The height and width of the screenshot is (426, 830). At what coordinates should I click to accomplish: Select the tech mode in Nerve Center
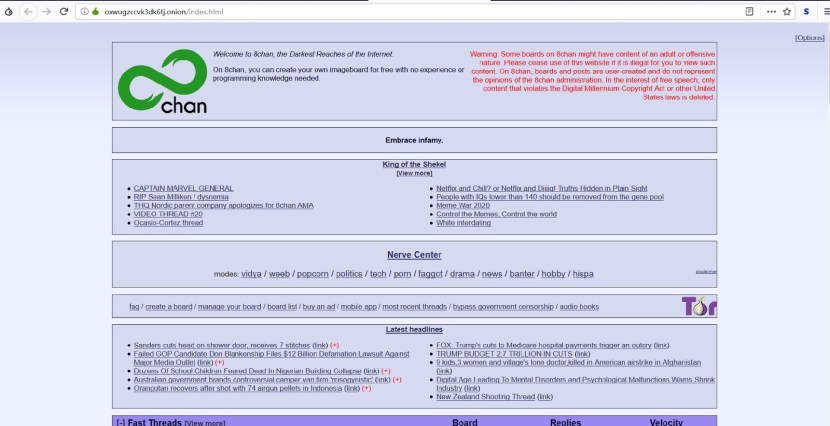pos(378,273)
